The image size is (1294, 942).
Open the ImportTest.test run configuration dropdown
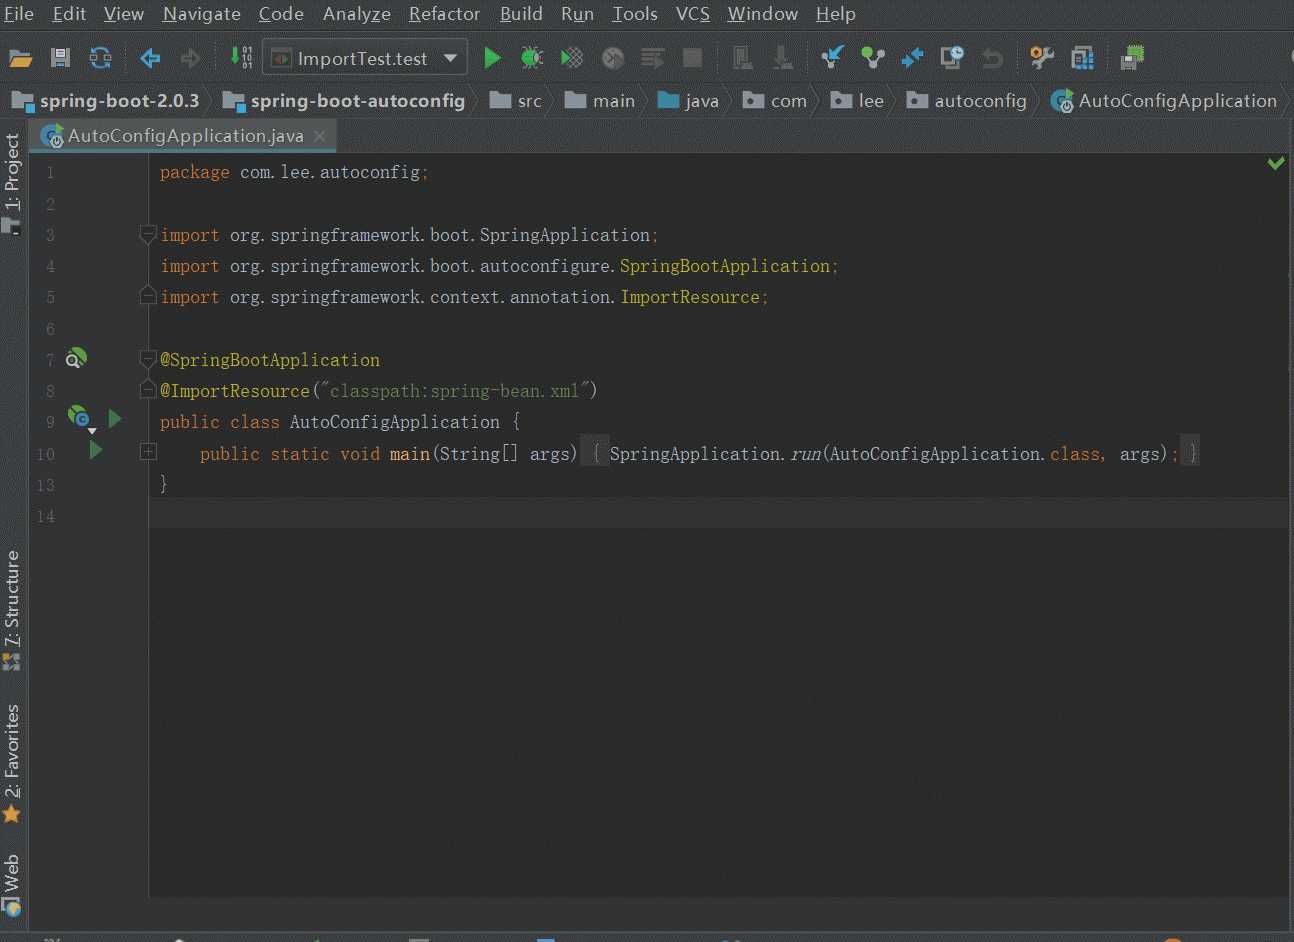tap(365, 58)
